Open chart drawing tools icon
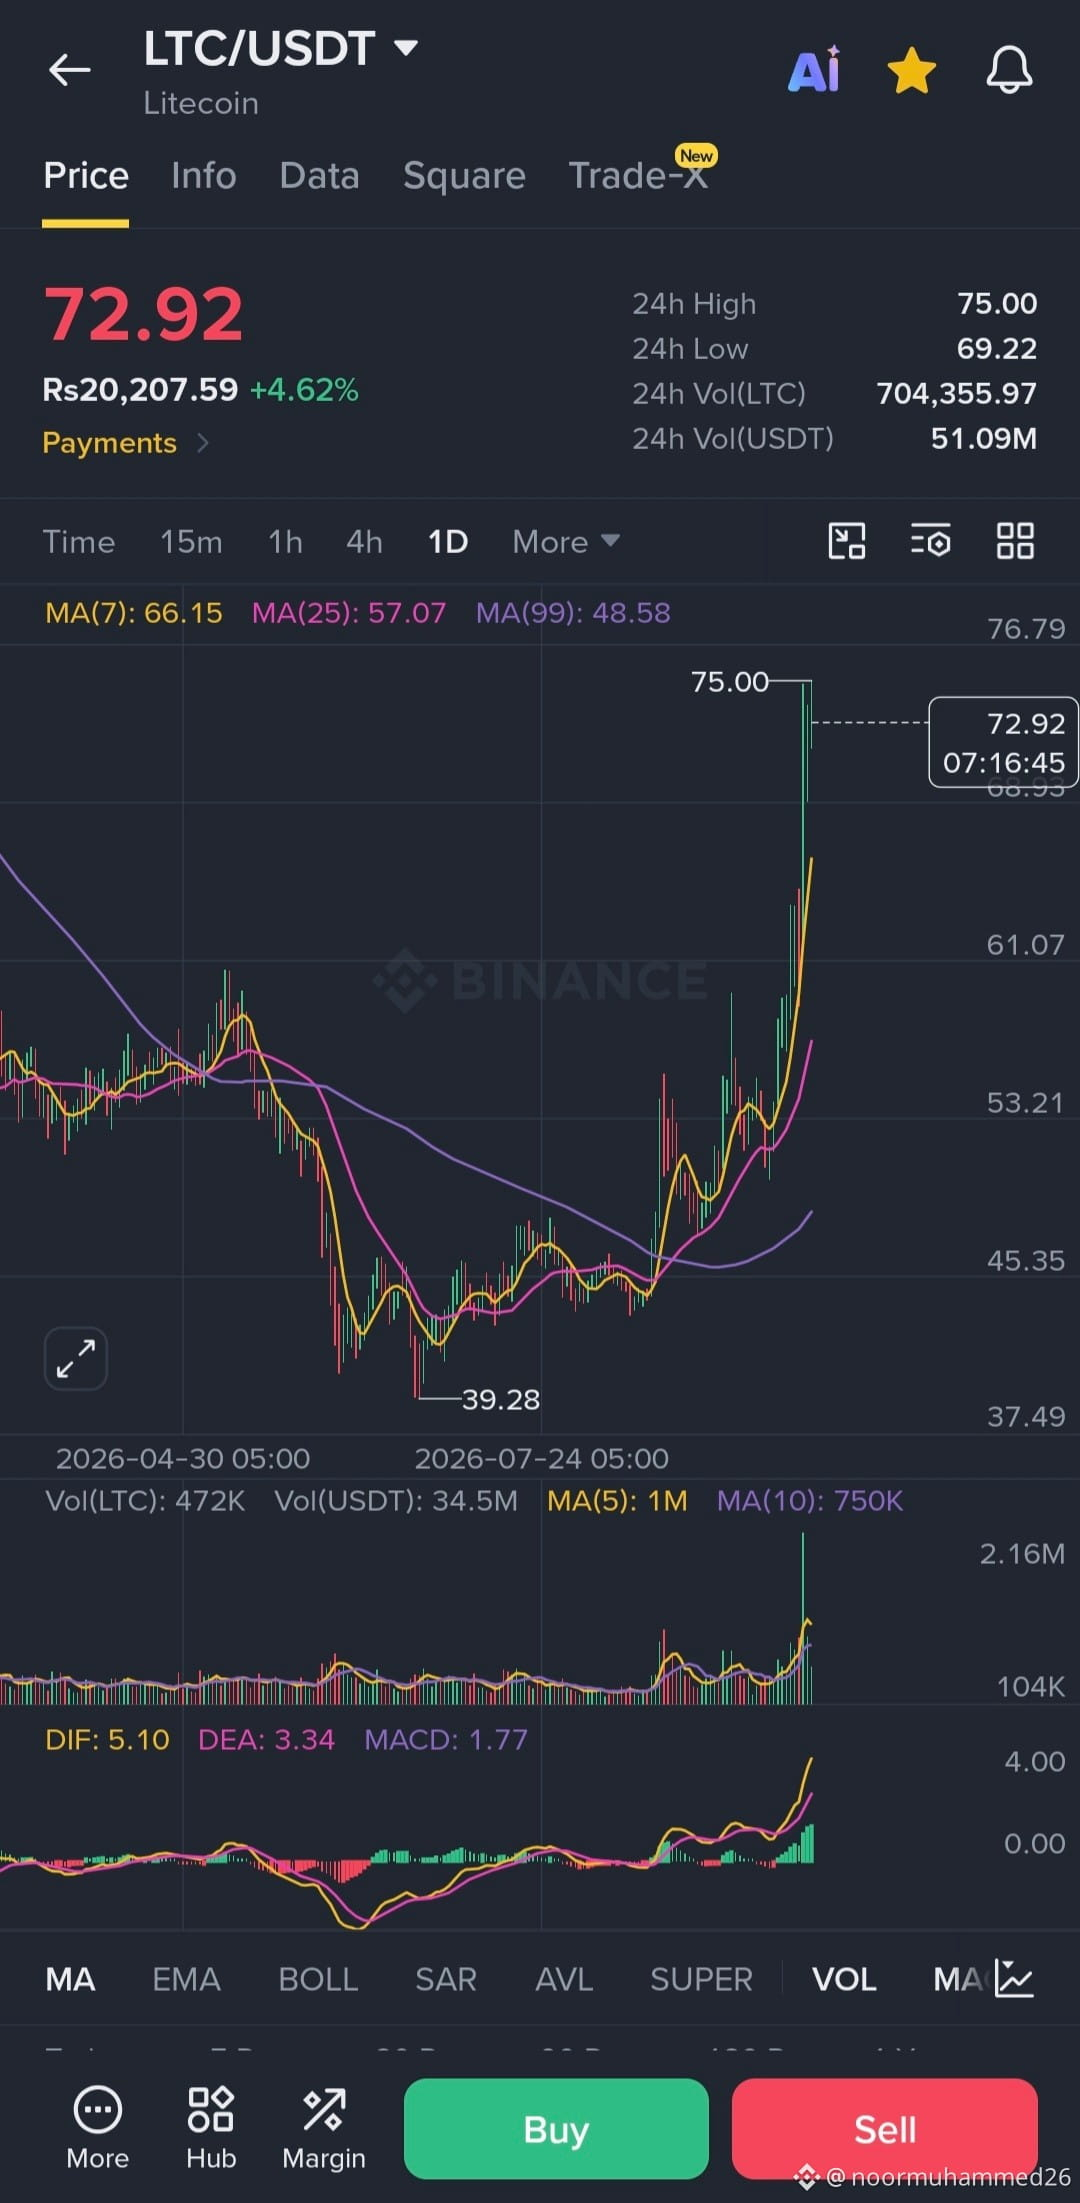This screenshot has height=2203, width=1080. point(847,541)
